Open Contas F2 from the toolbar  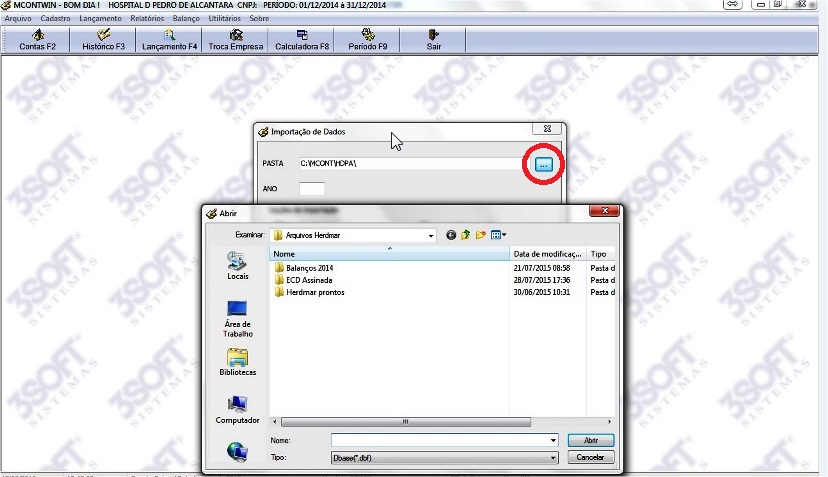[37, 40]
